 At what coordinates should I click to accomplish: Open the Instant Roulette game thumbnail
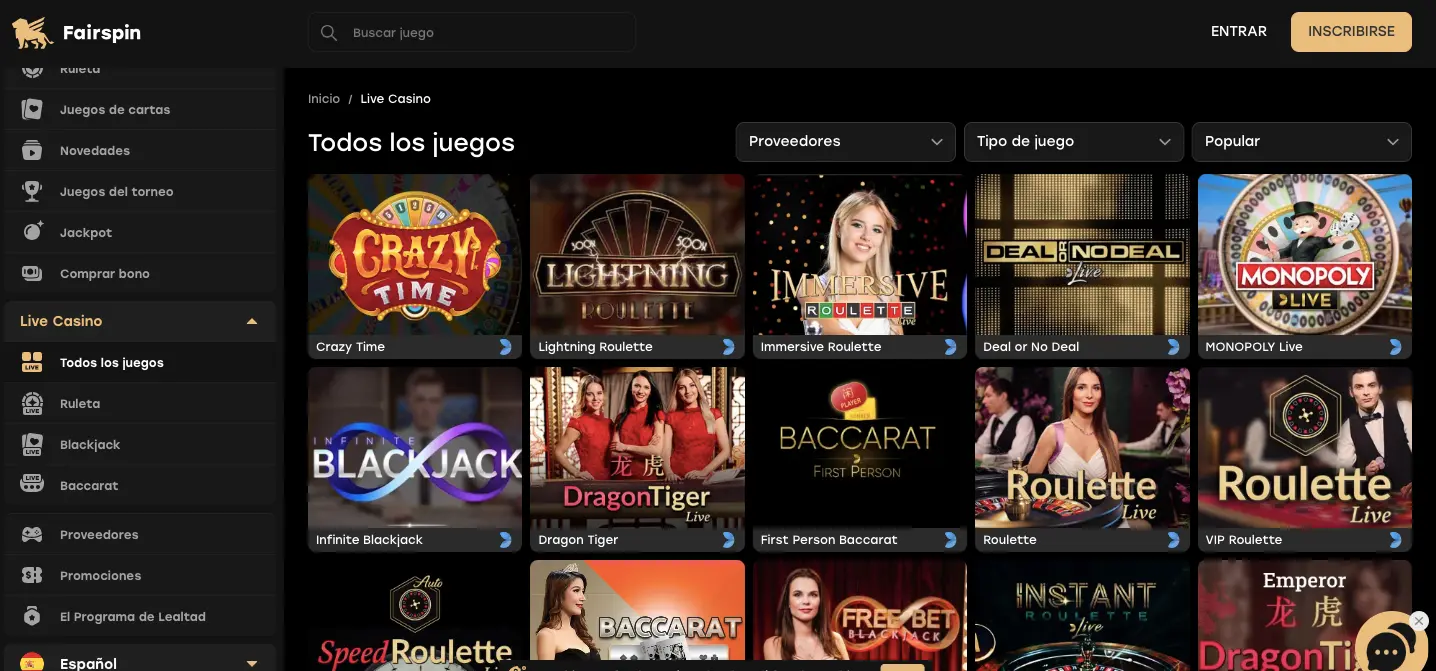click(1082, 616)
